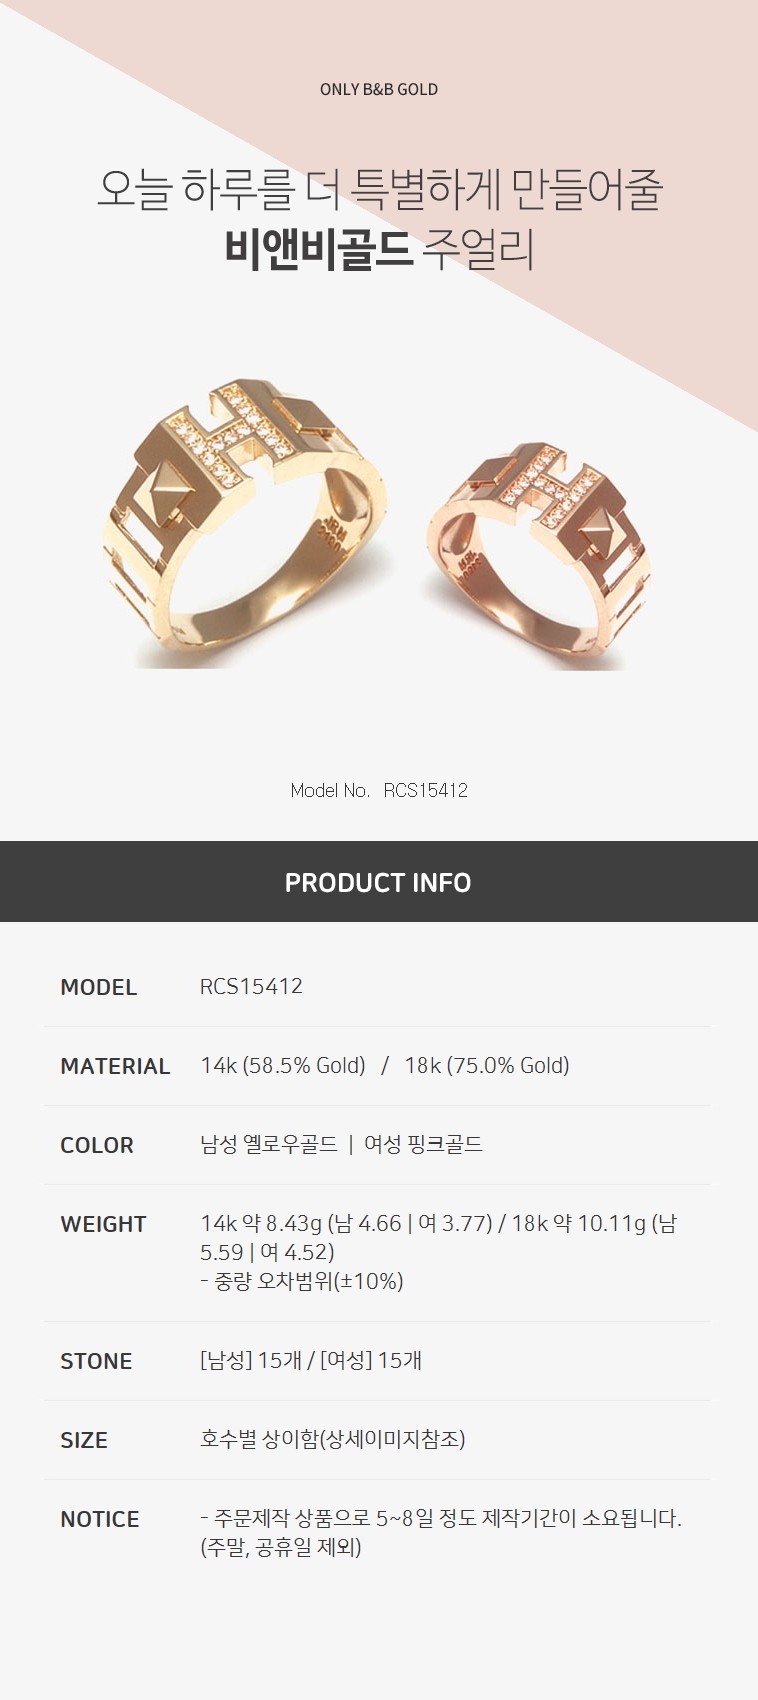Click the pink gold women's ring image
The height and width of the screenshot is (1700, 758).
pos(534,555)
